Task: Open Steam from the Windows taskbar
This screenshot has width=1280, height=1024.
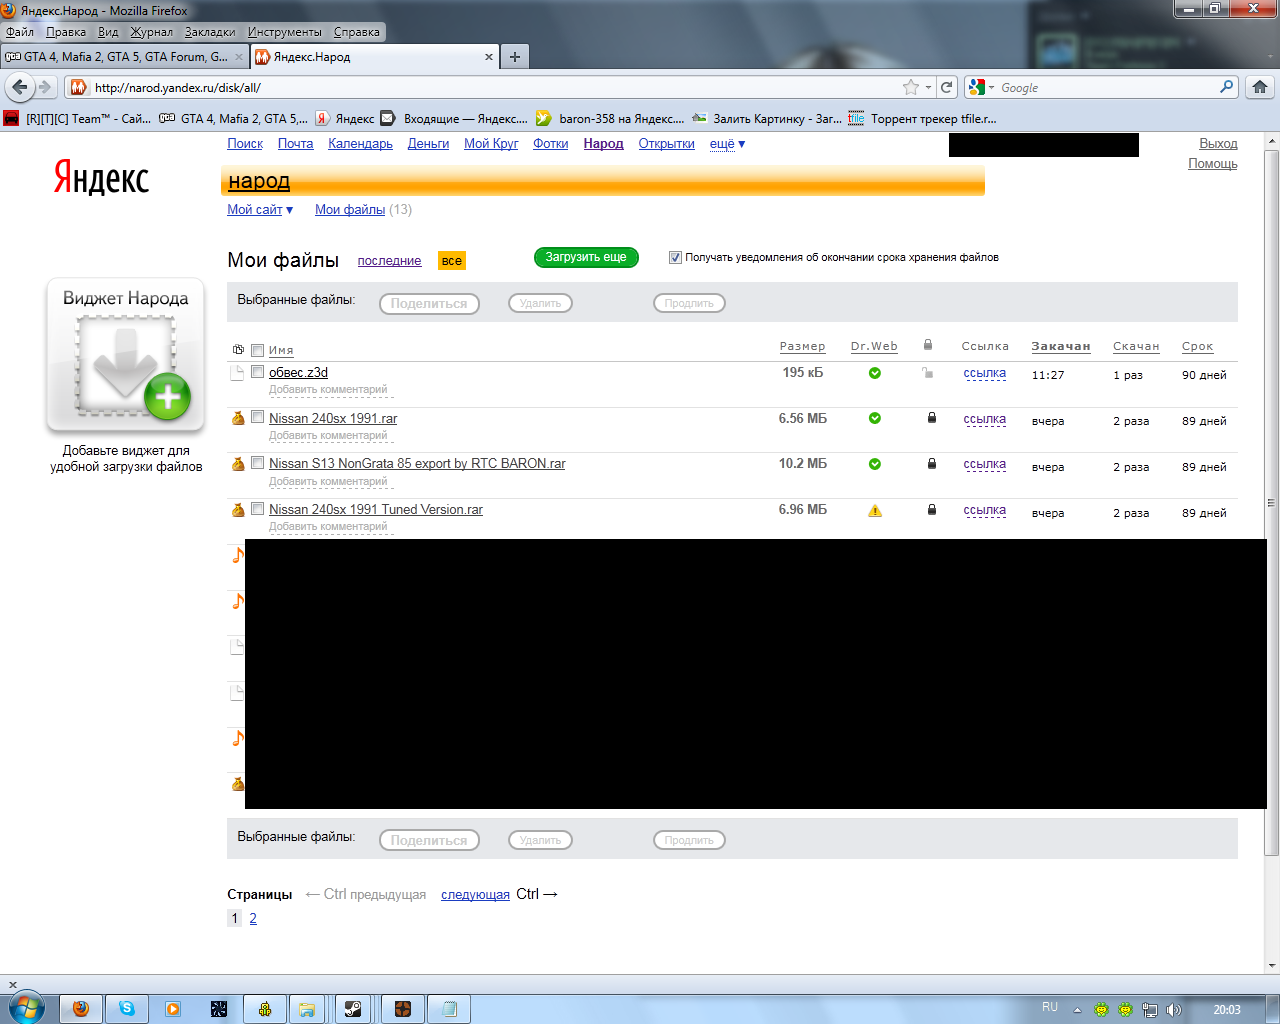Action: point(353,1009)
